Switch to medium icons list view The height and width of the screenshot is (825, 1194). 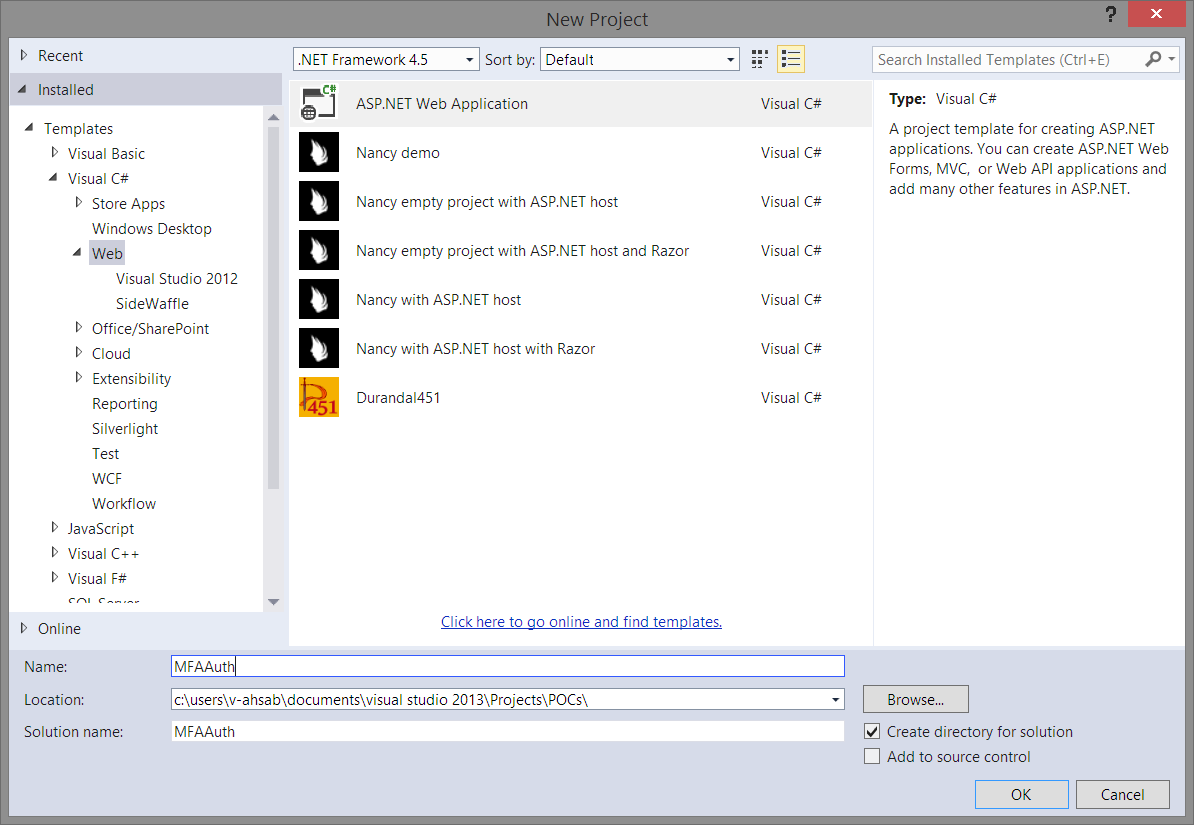point(790,59)
